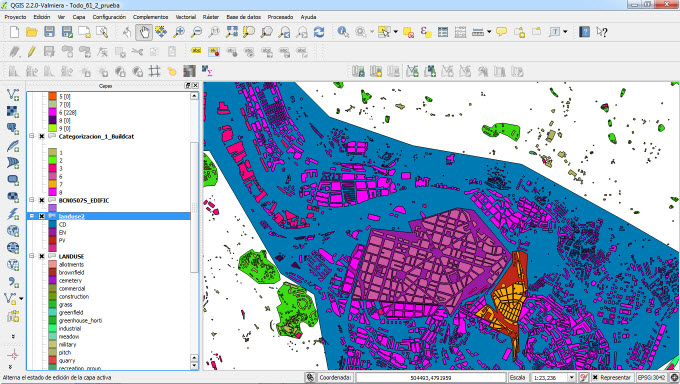
Task: Click the grid hash vector tool icon
Action: point(154,71)
